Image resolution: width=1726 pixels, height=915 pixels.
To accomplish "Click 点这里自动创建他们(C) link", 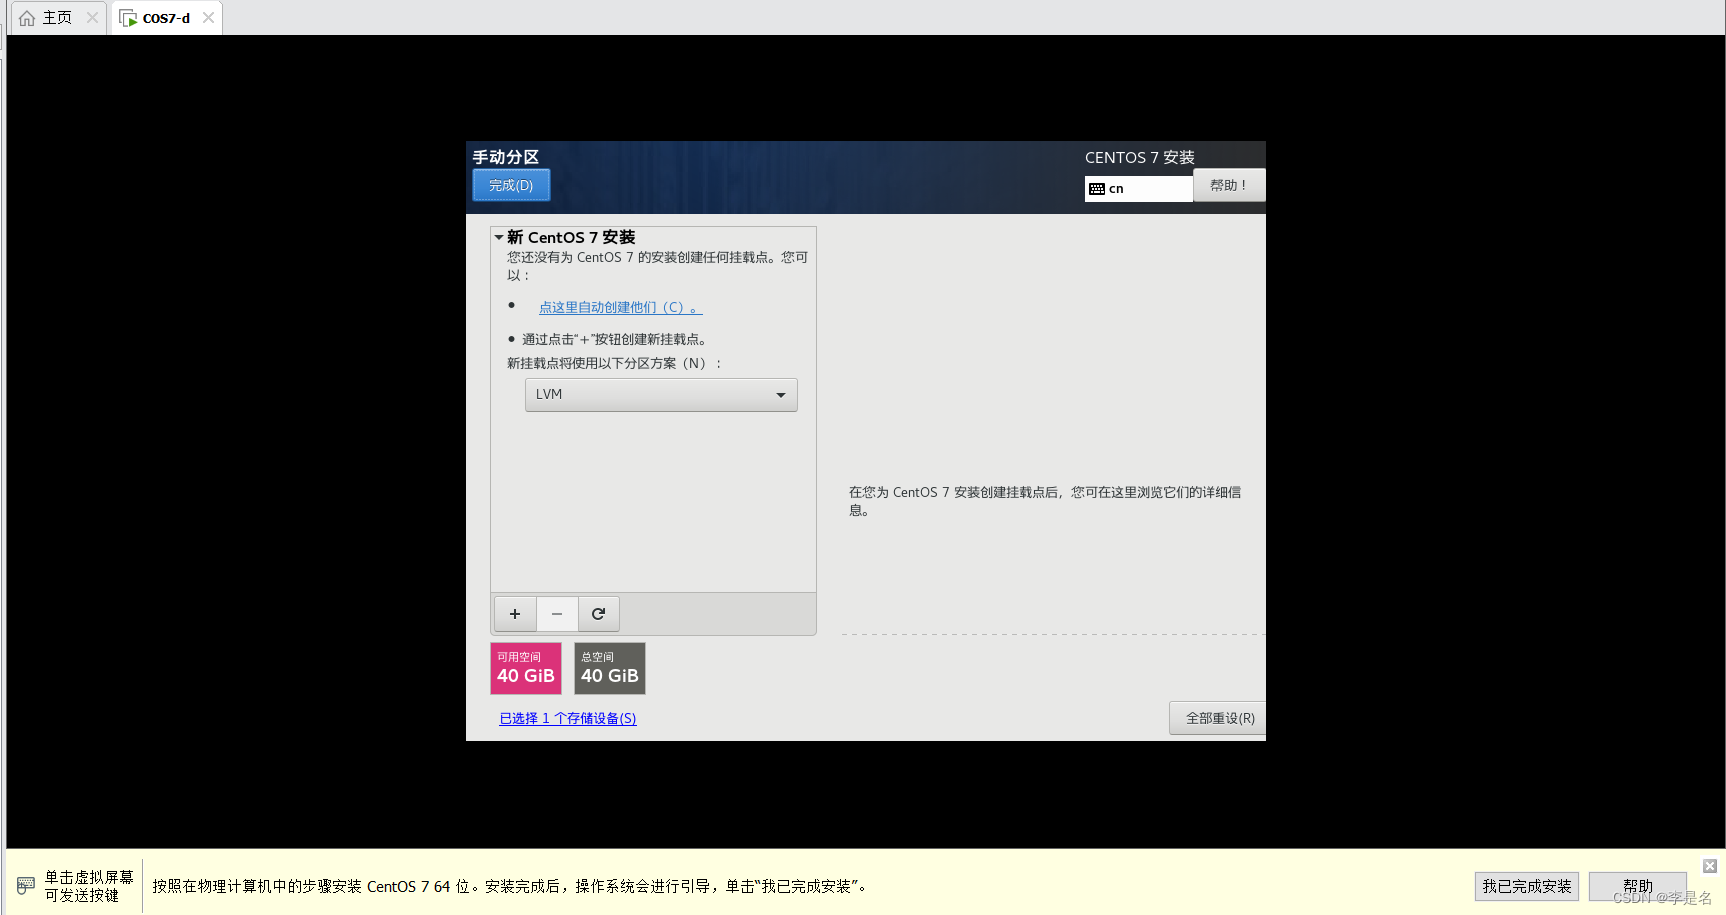I will 621,307.
